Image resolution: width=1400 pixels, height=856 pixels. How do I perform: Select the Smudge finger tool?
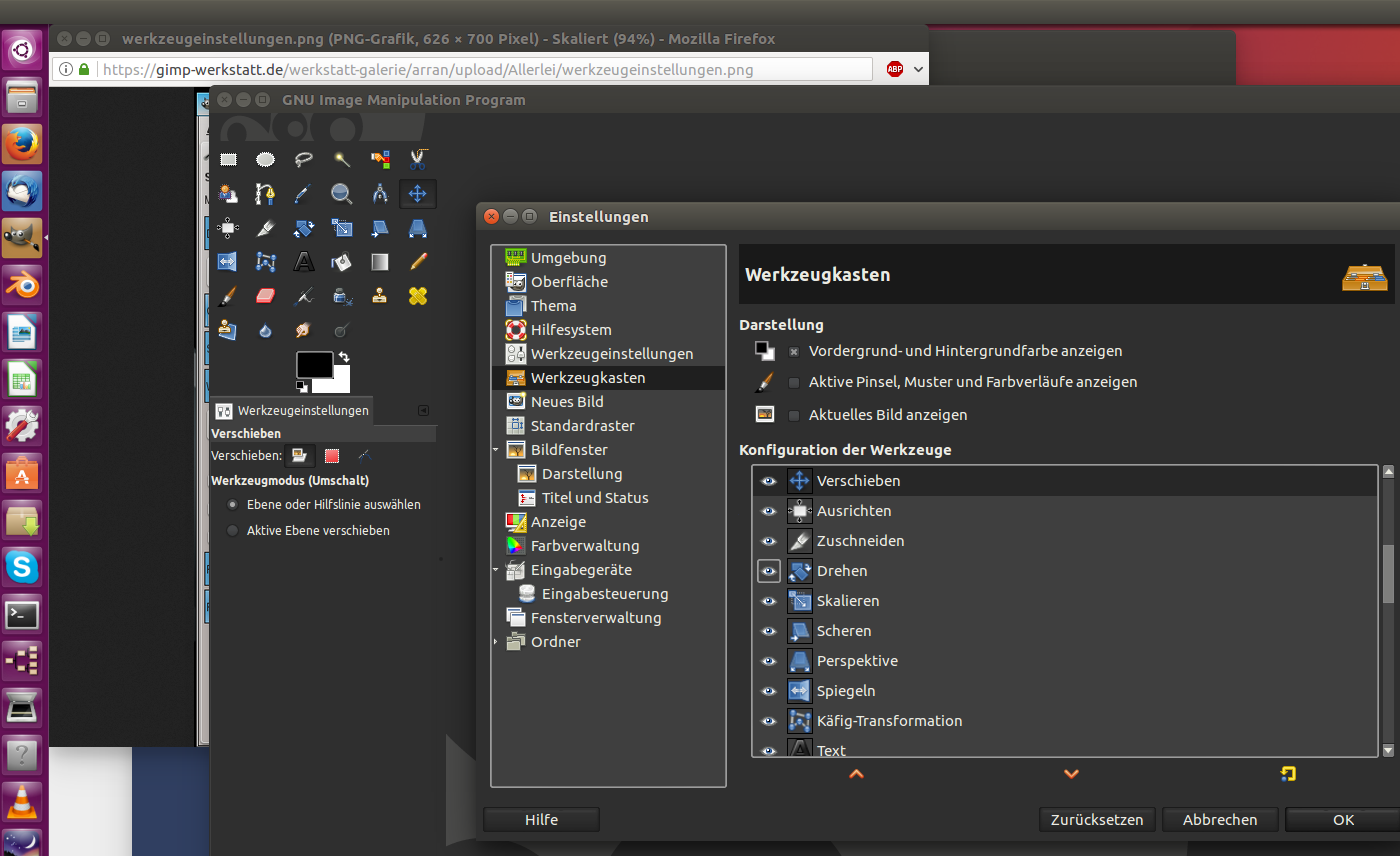click(304, 330)
